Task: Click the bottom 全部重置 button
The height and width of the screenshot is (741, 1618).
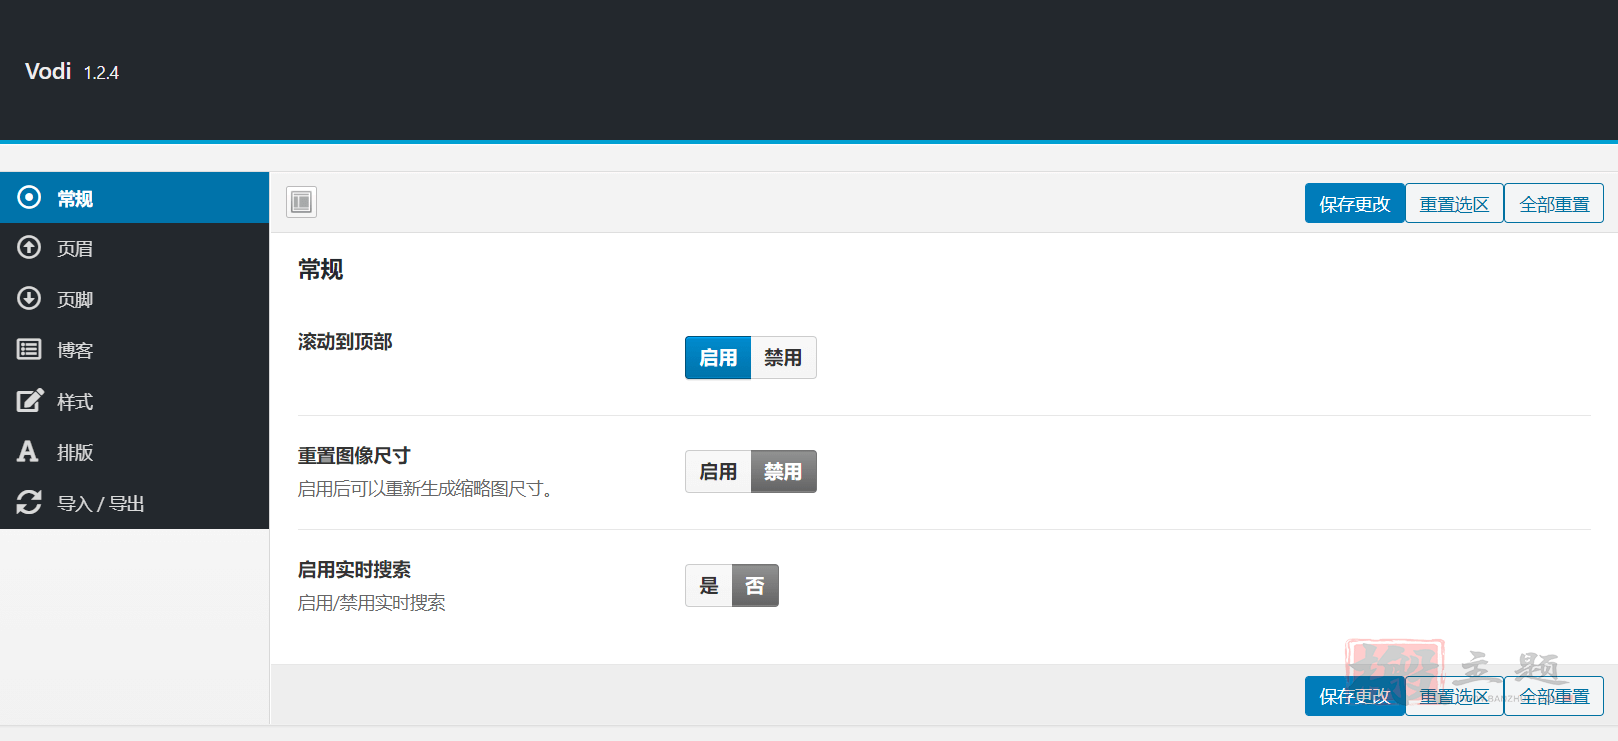Action: point(1554,696)
